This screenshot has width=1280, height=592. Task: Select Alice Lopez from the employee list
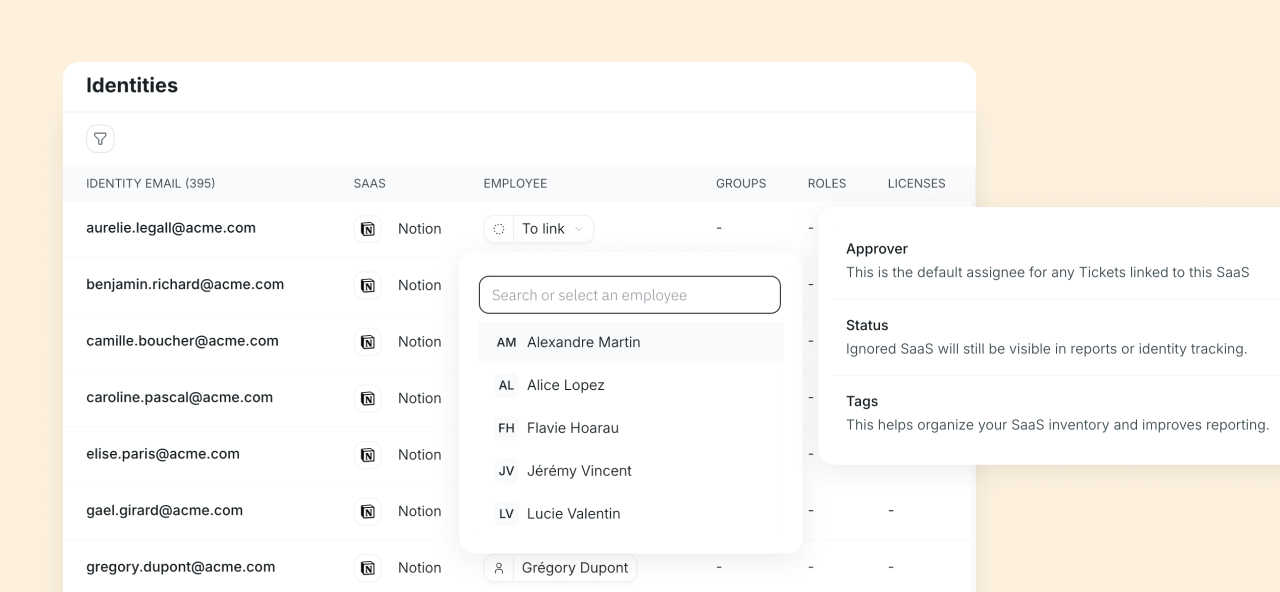565,385
